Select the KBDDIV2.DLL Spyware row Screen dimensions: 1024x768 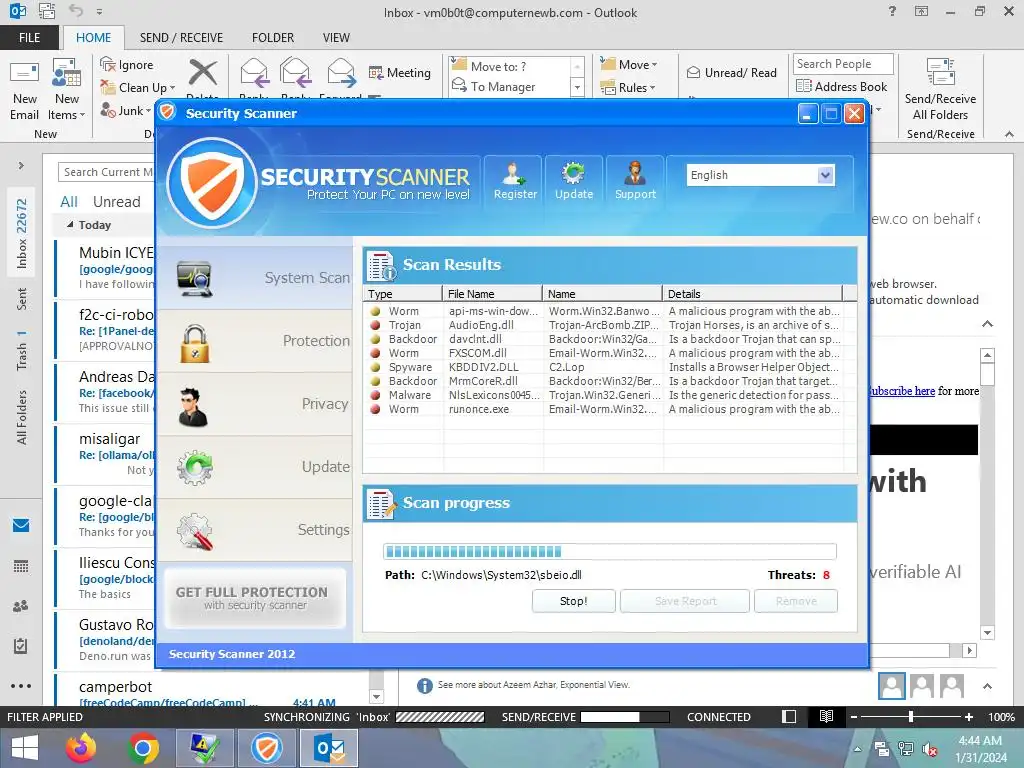coord(604,367)
